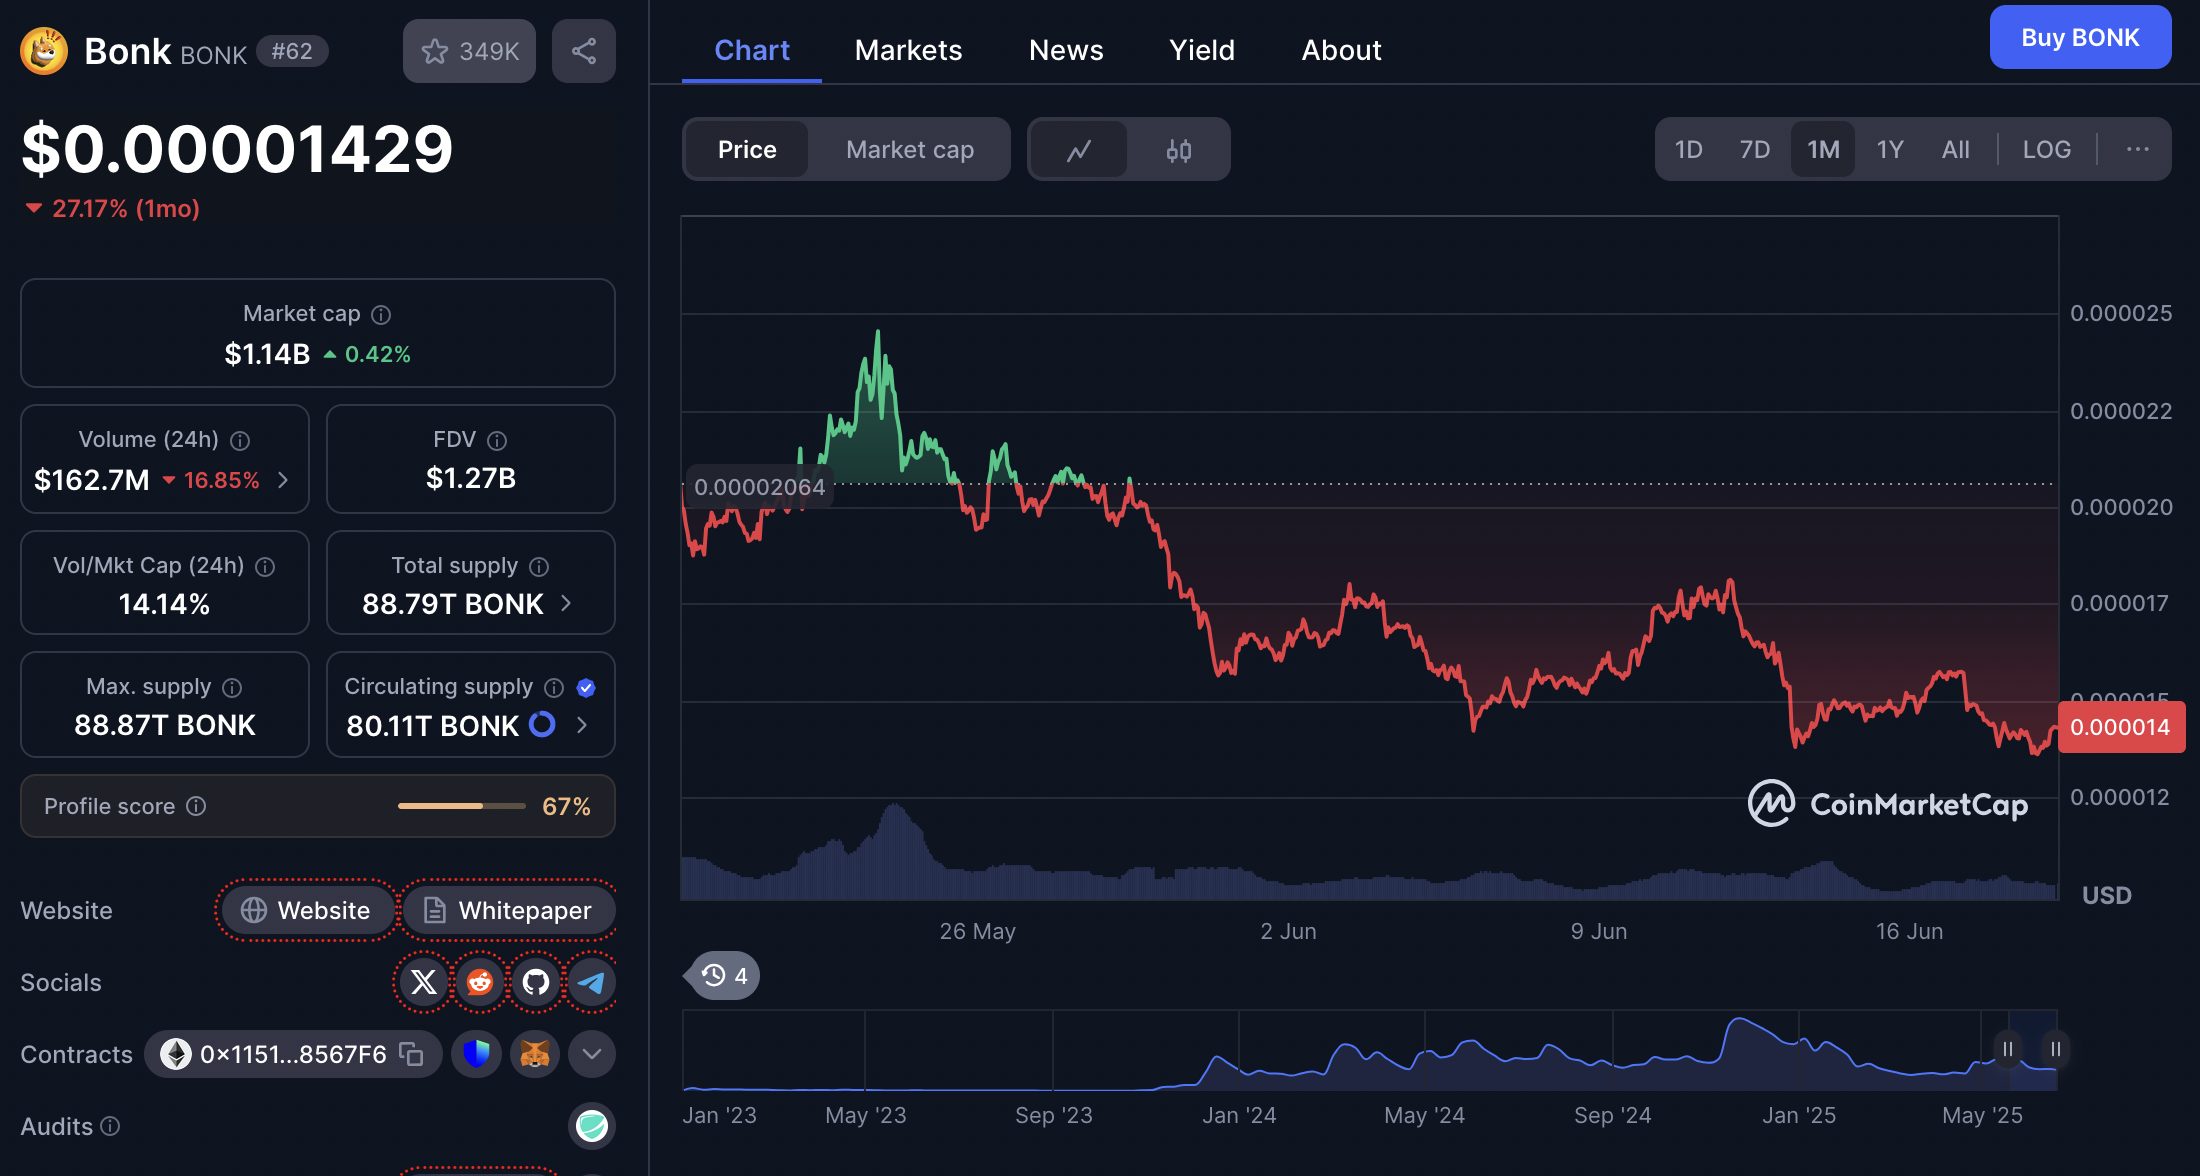Toggle LOG scale on chart
Viewport: 2200px width, 1176px height.
[x=2046, y=150]
